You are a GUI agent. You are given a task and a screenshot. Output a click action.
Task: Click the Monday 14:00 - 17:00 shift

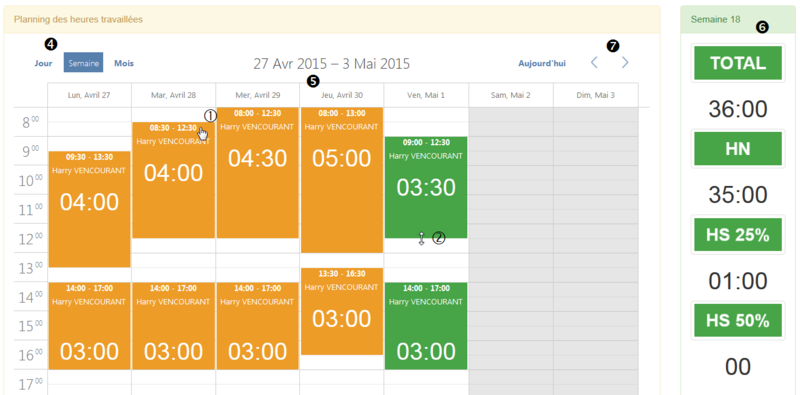coord(89,326)
